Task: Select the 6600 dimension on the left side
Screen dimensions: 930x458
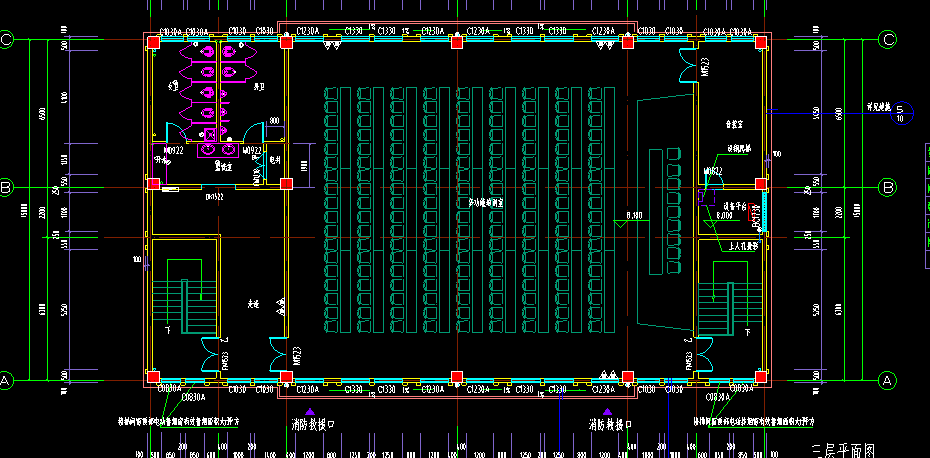Action: [x=42, y=114]
